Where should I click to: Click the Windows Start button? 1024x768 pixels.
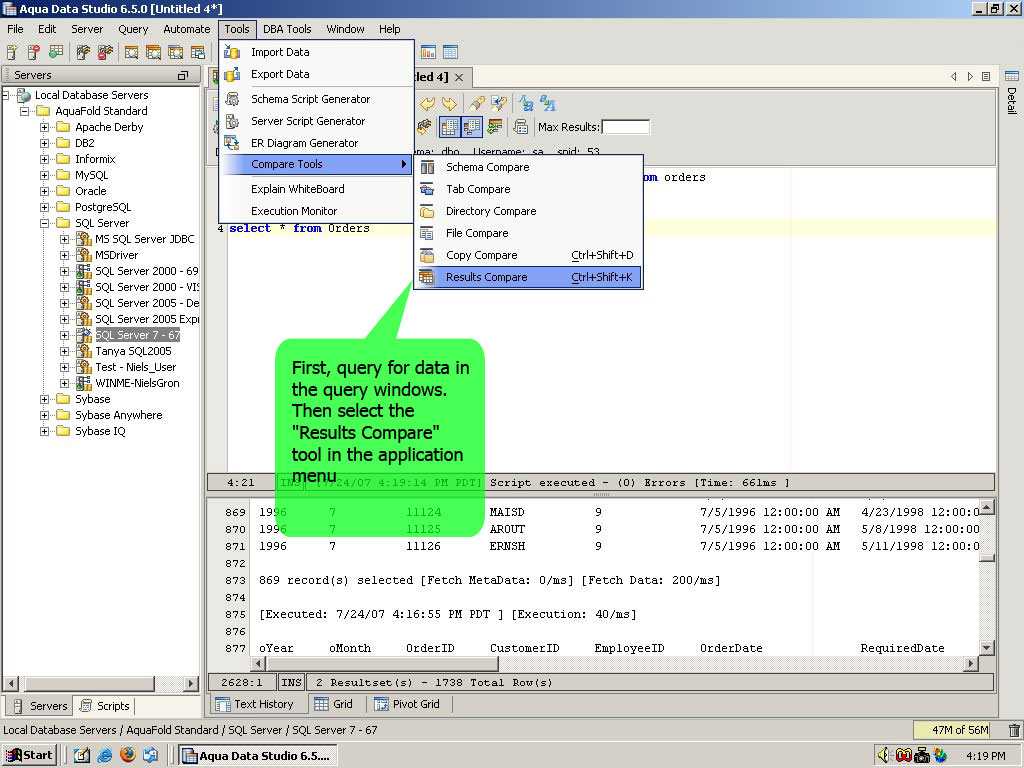[x=29, y=756]
